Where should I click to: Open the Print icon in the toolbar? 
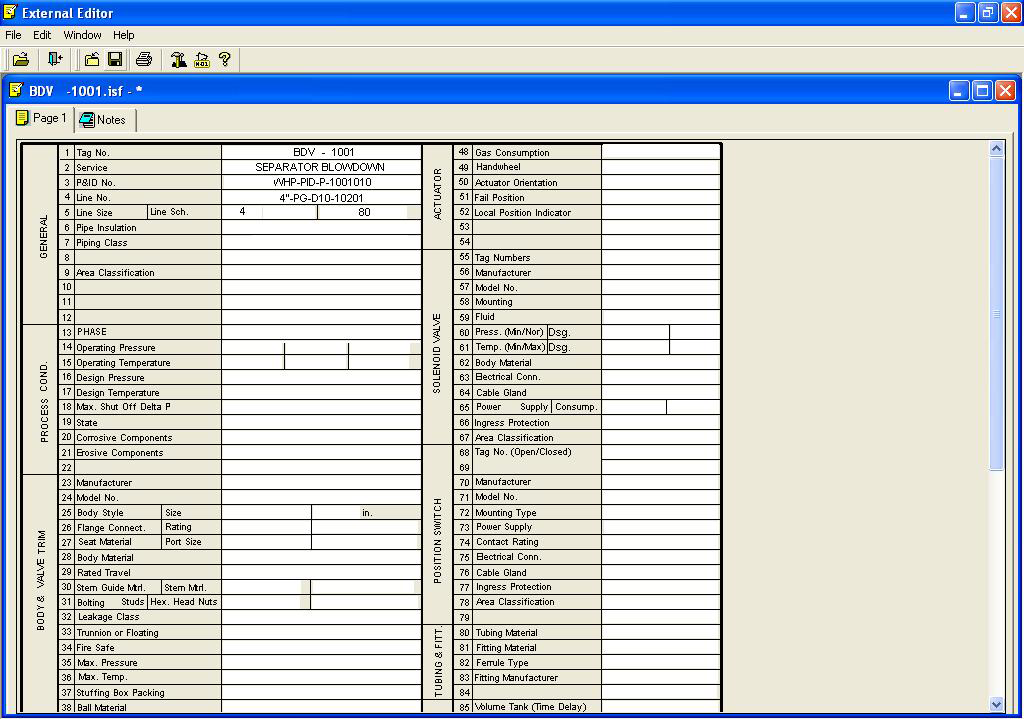pos(144,59)
